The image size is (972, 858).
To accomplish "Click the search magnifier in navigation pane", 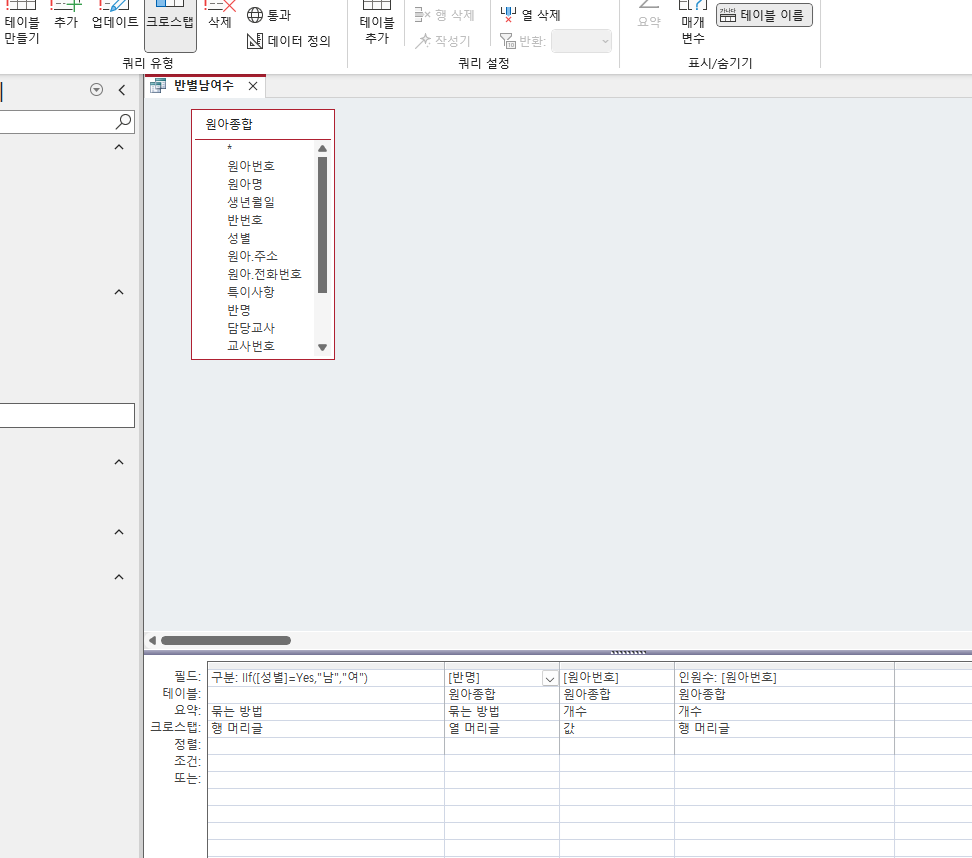I will pos(123,121).
